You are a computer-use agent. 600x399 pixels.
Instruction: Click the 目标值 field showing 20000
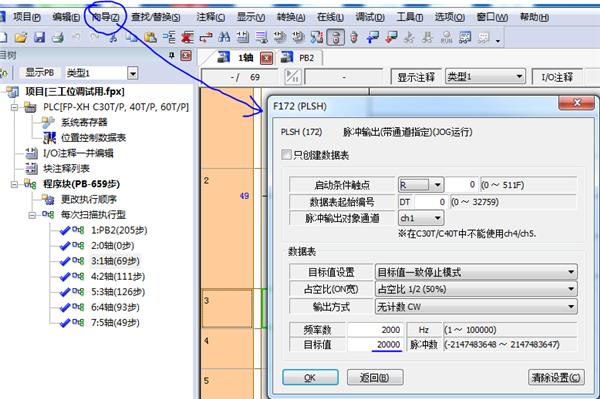[x=375, y=344]
